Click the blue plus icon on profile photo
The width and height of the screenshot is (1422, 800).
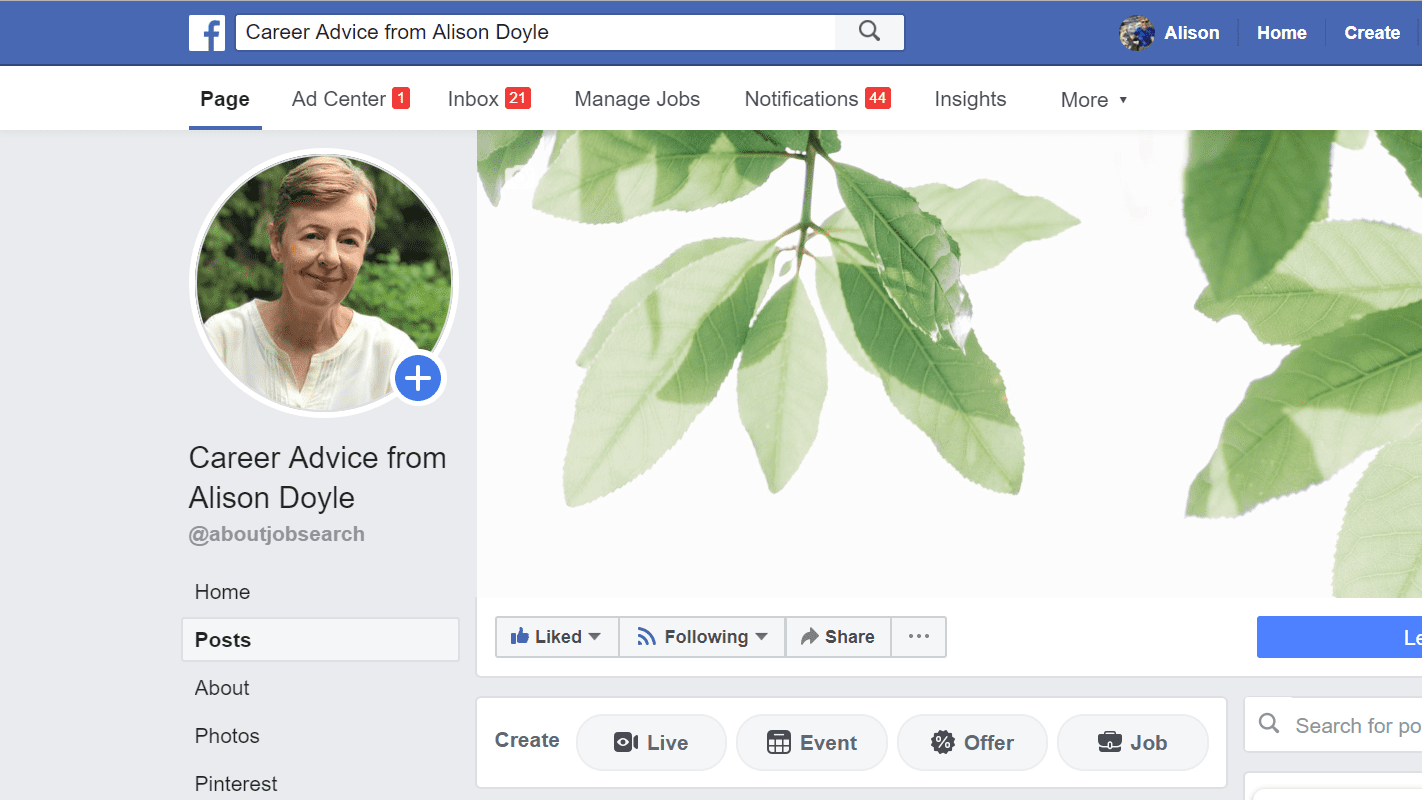(x=418, y=378)
